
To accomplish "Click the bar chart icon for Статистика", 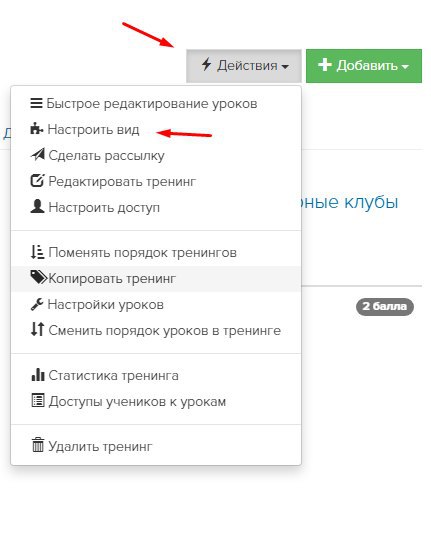I will (38, 375).
